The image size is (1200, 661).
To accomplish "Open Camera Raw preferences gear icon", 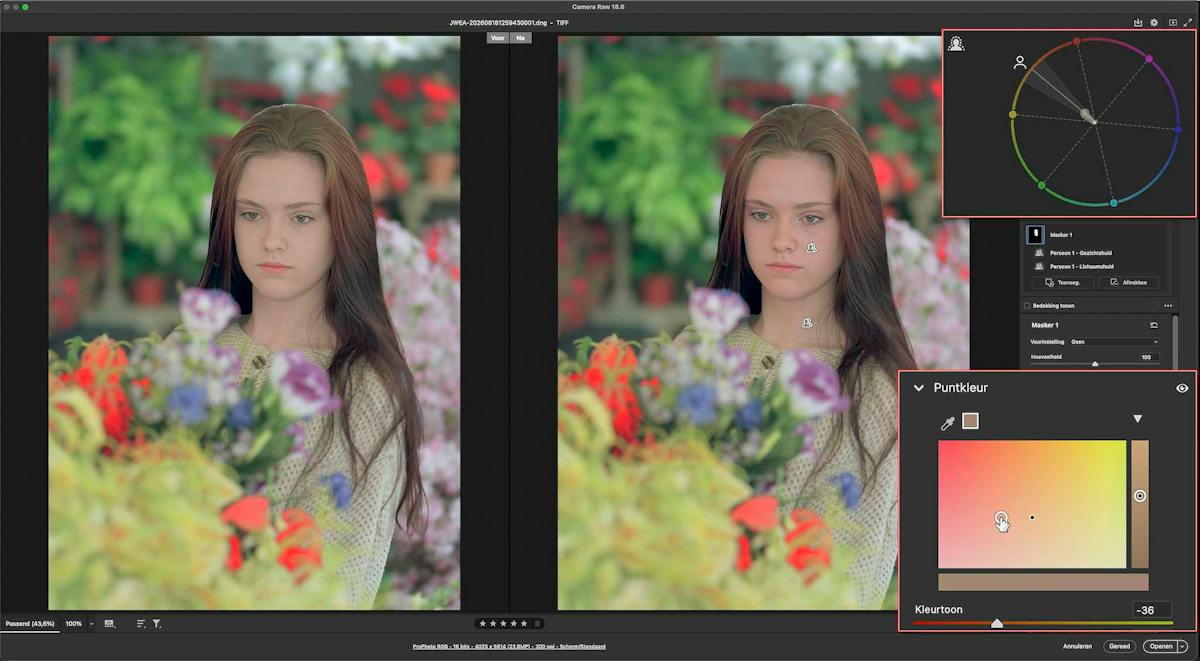I will [x=1154, y=22].
